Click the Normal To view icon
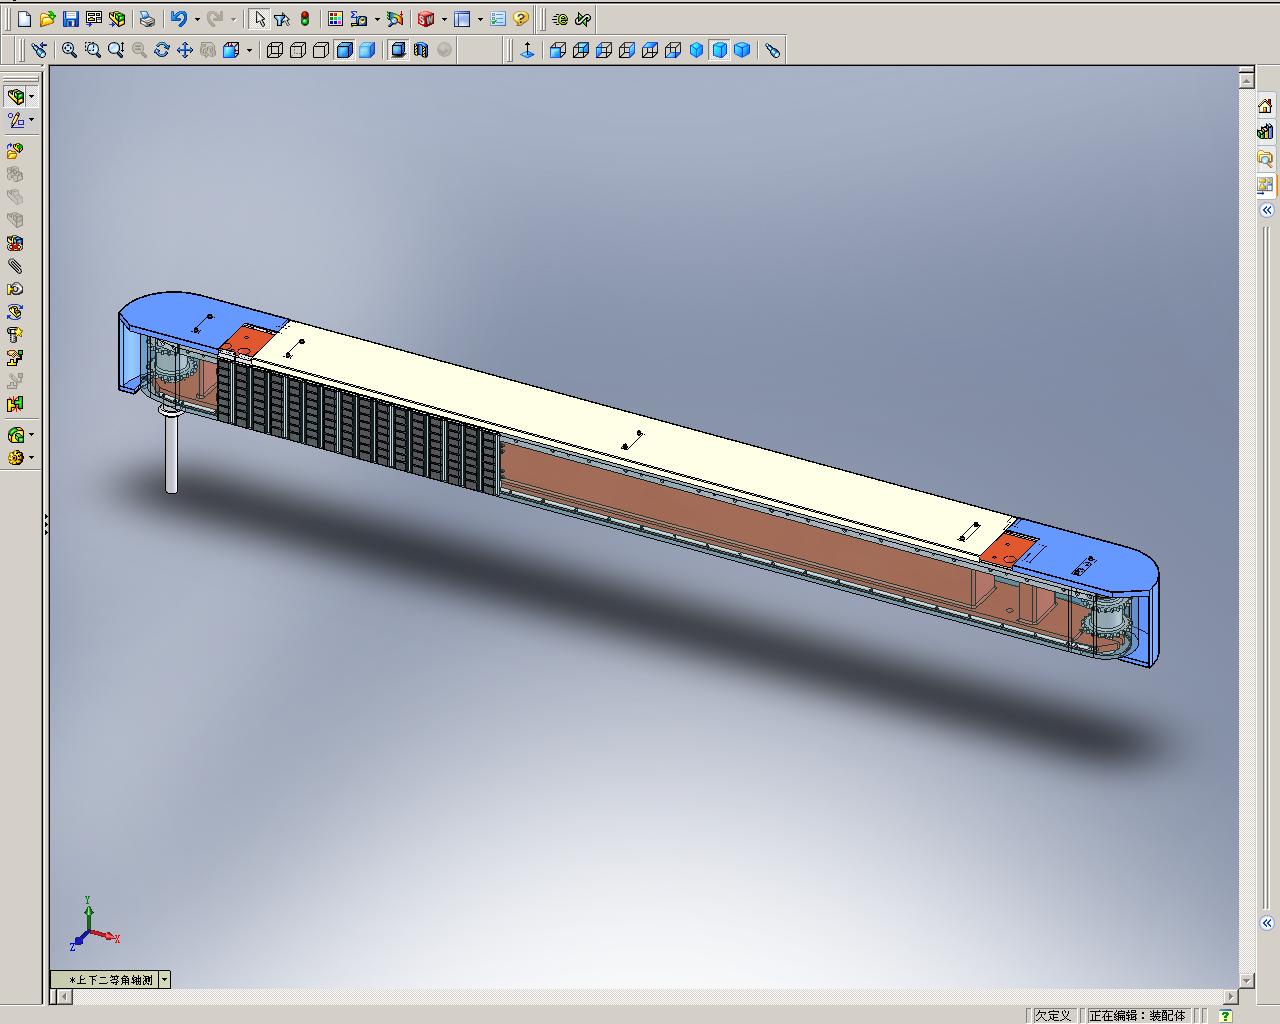 (x=527, y=50)
